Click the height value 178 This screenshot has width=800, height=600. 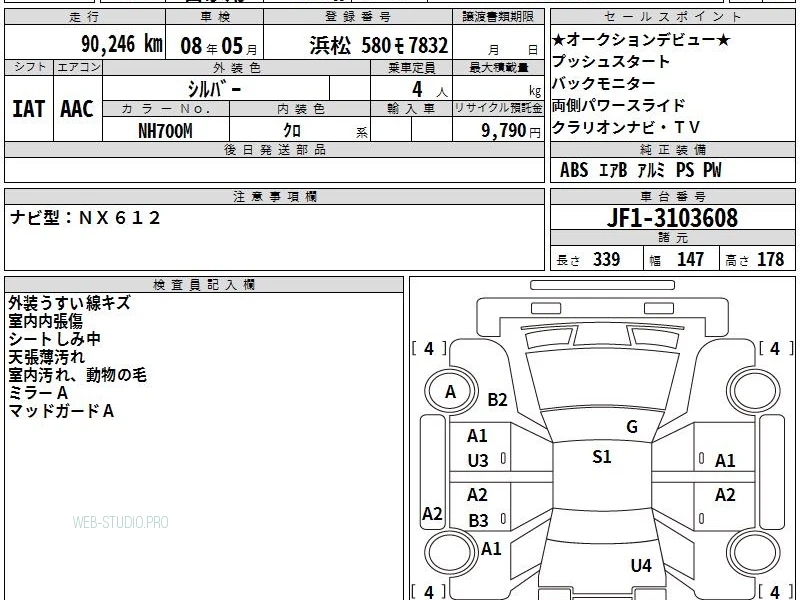coord(770,260)
